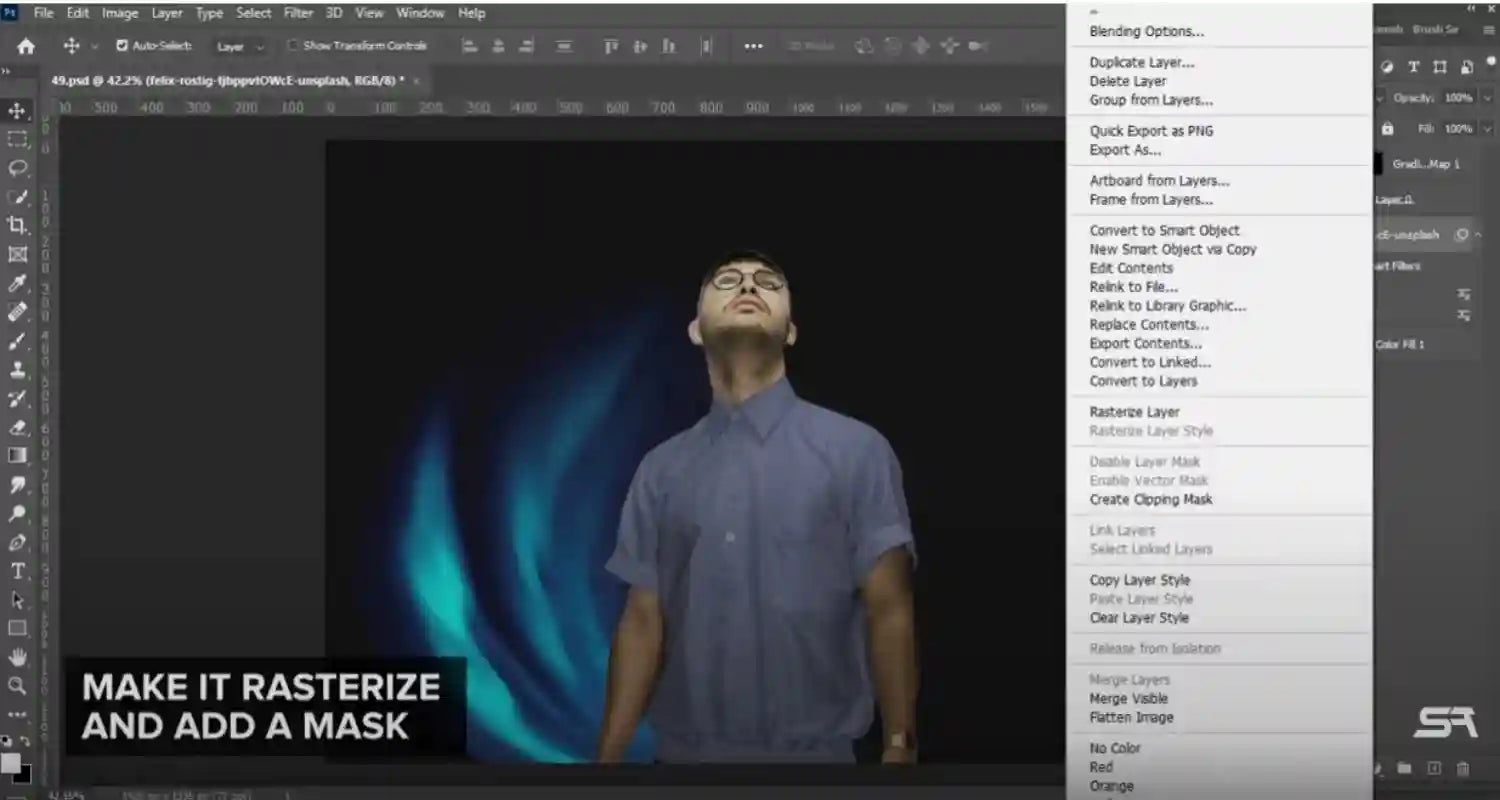
Task: Select the Brush tool
Action: [17, 341]
